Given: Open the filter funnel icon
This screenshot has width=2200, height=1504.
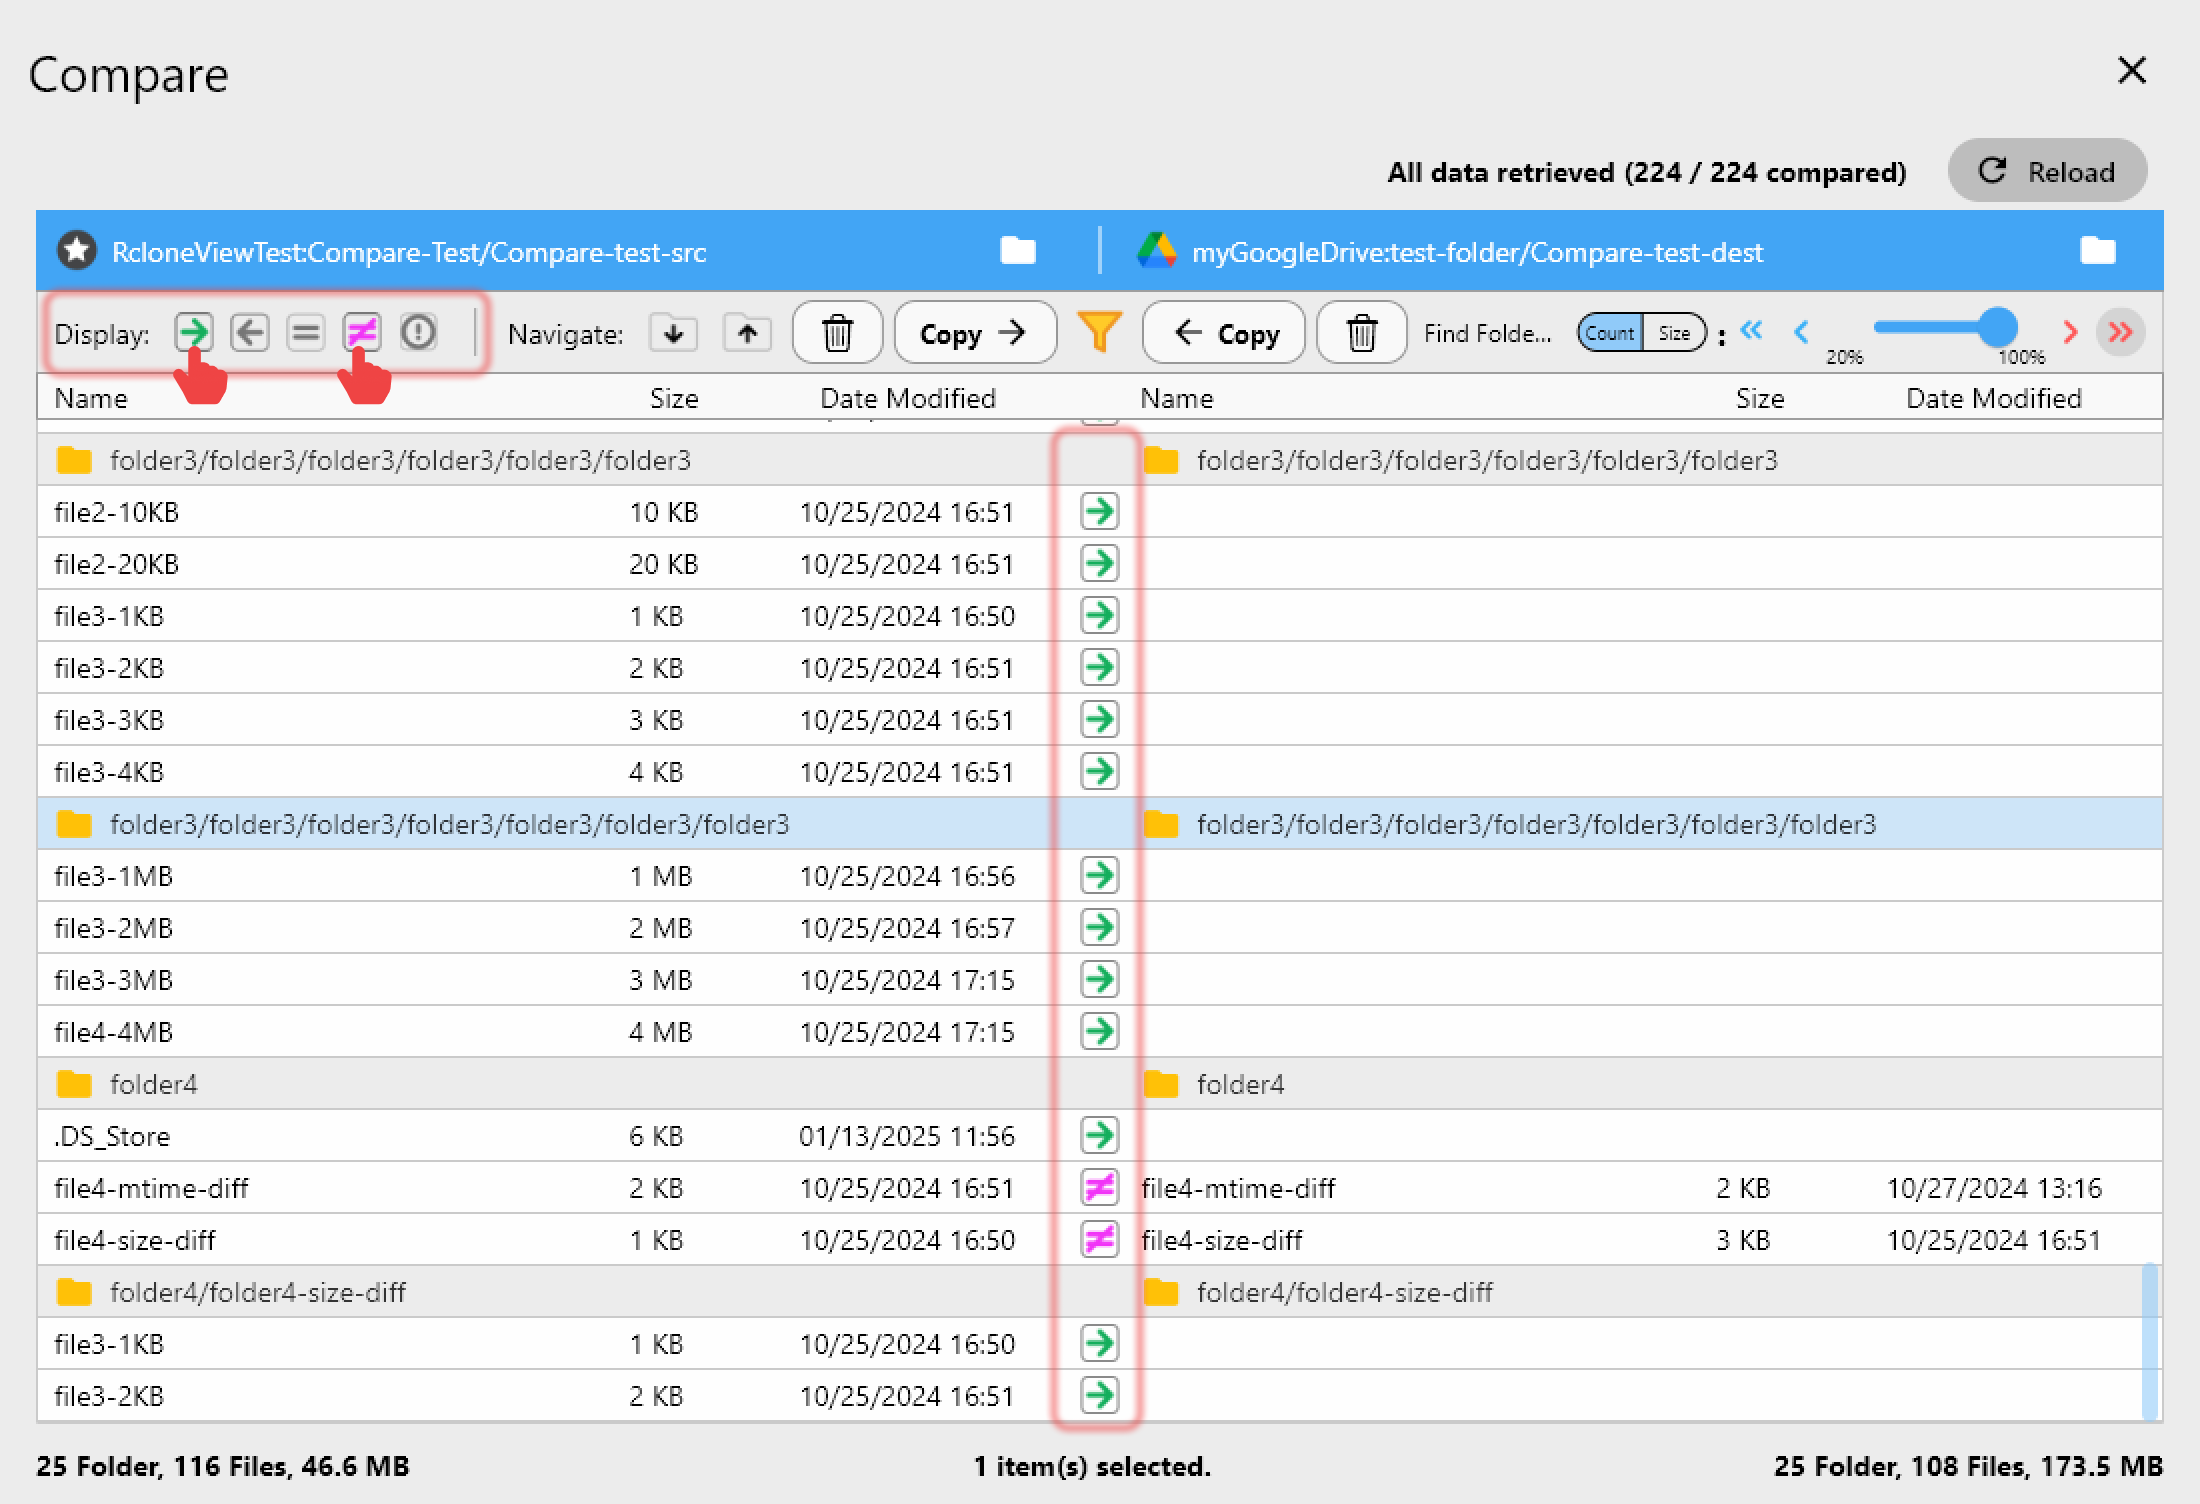Looking at the screenshot, I should point(1100,333).
